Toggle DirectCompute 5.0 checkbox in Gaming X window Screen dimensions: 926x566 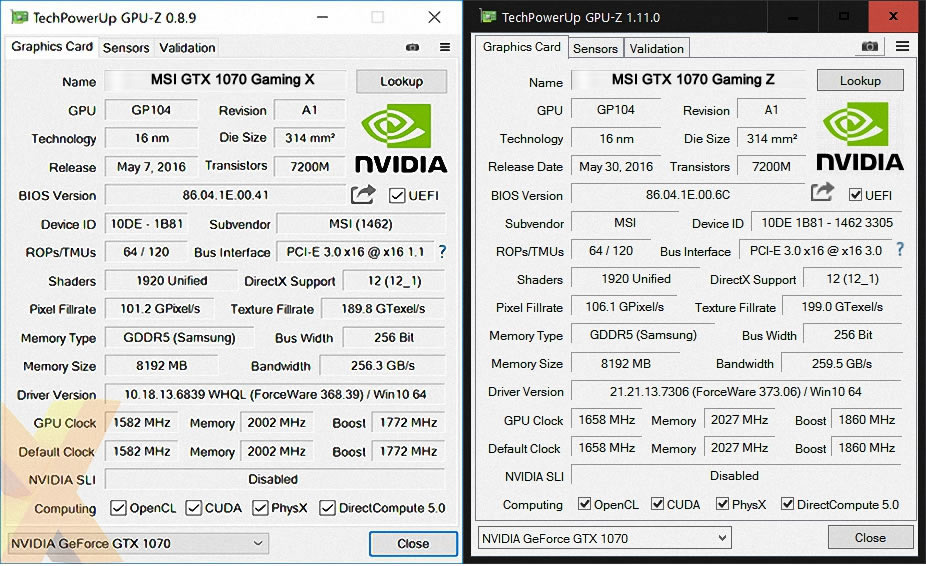coord(327,508)
